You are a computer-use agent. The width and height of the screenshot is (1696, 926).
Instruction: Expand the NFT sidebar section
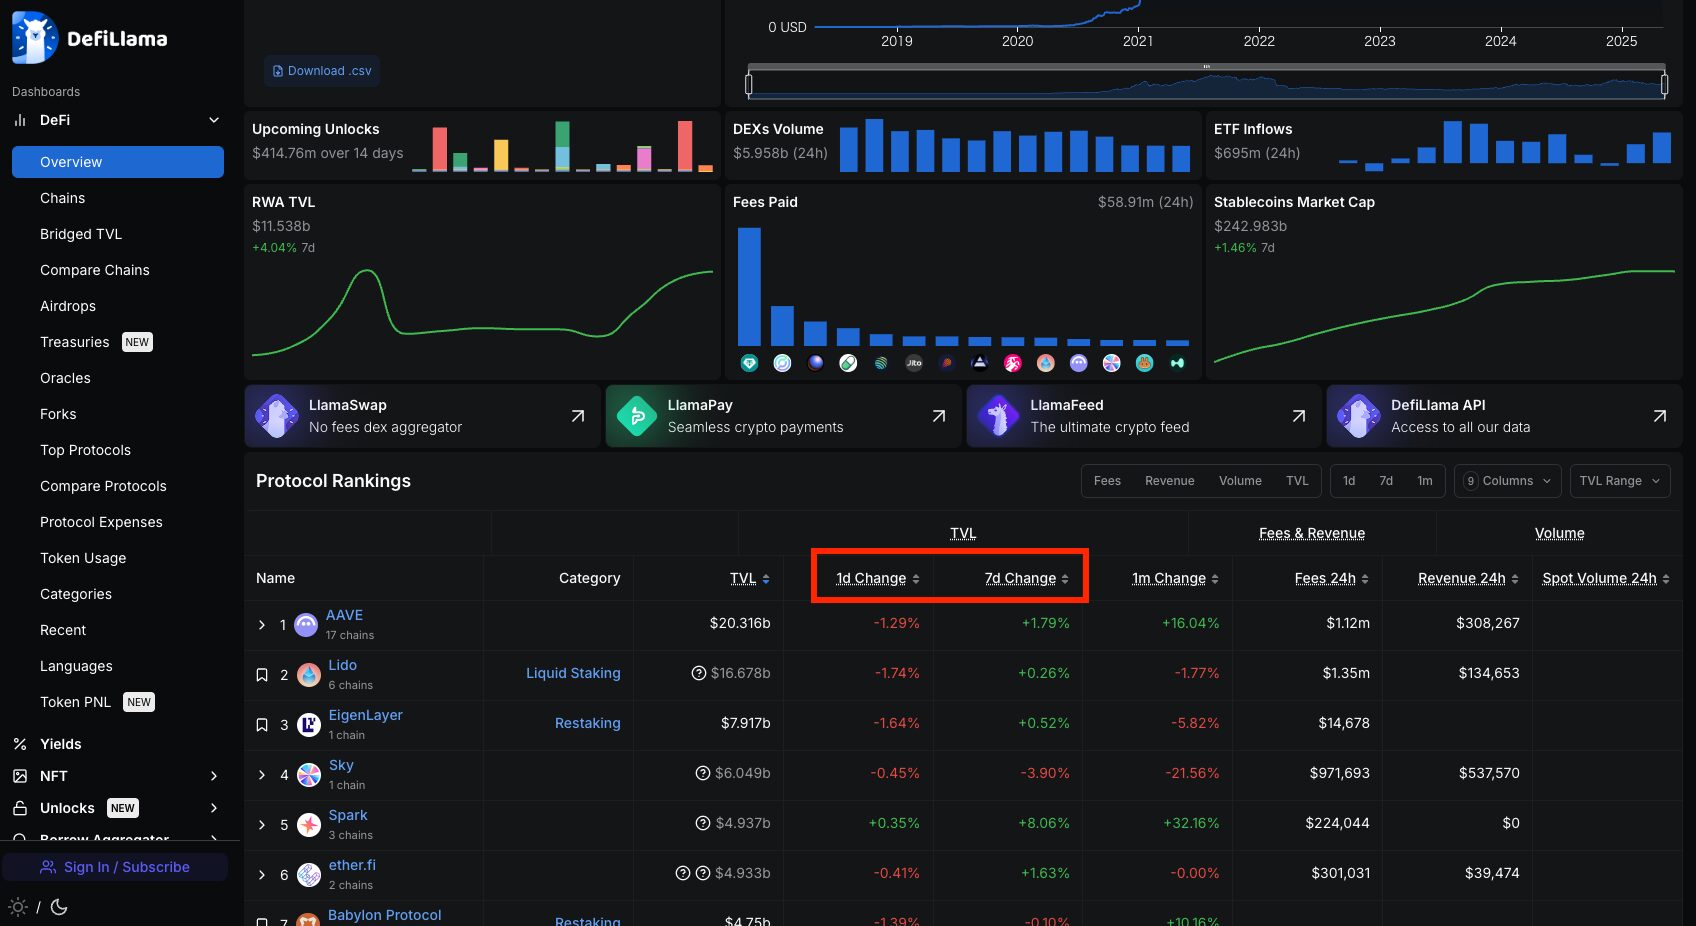click(x=214, y=776)
